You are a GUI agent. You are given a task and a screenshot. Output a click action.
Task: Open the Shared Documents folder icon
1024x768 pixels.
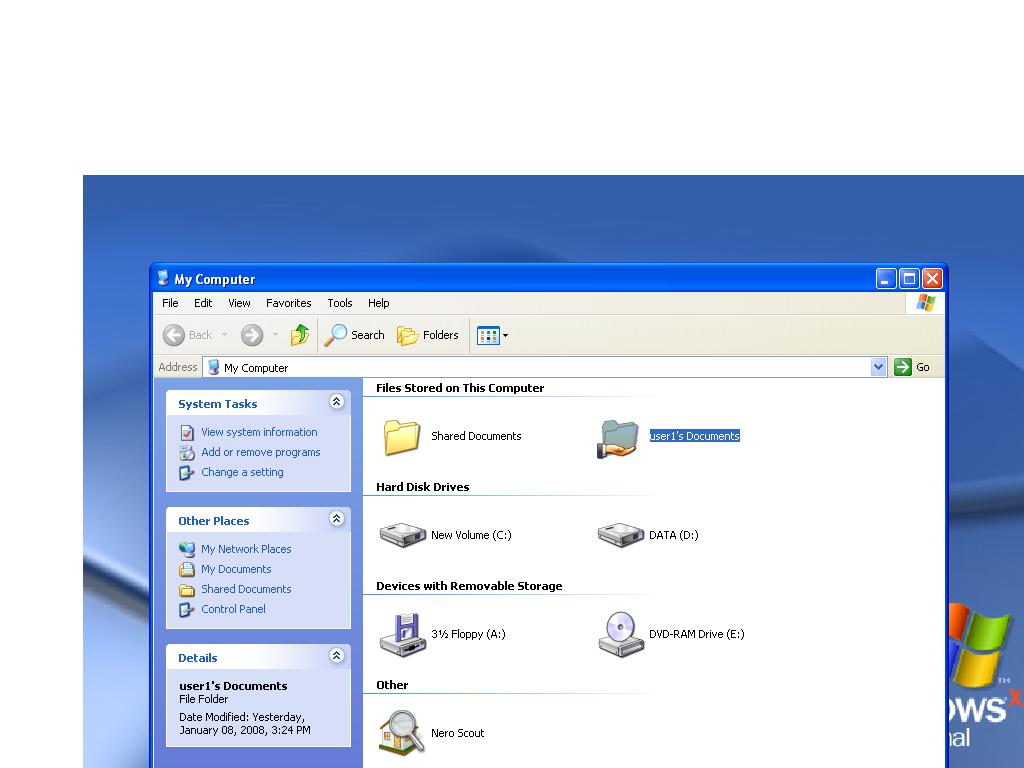click(x=402, y=437)
